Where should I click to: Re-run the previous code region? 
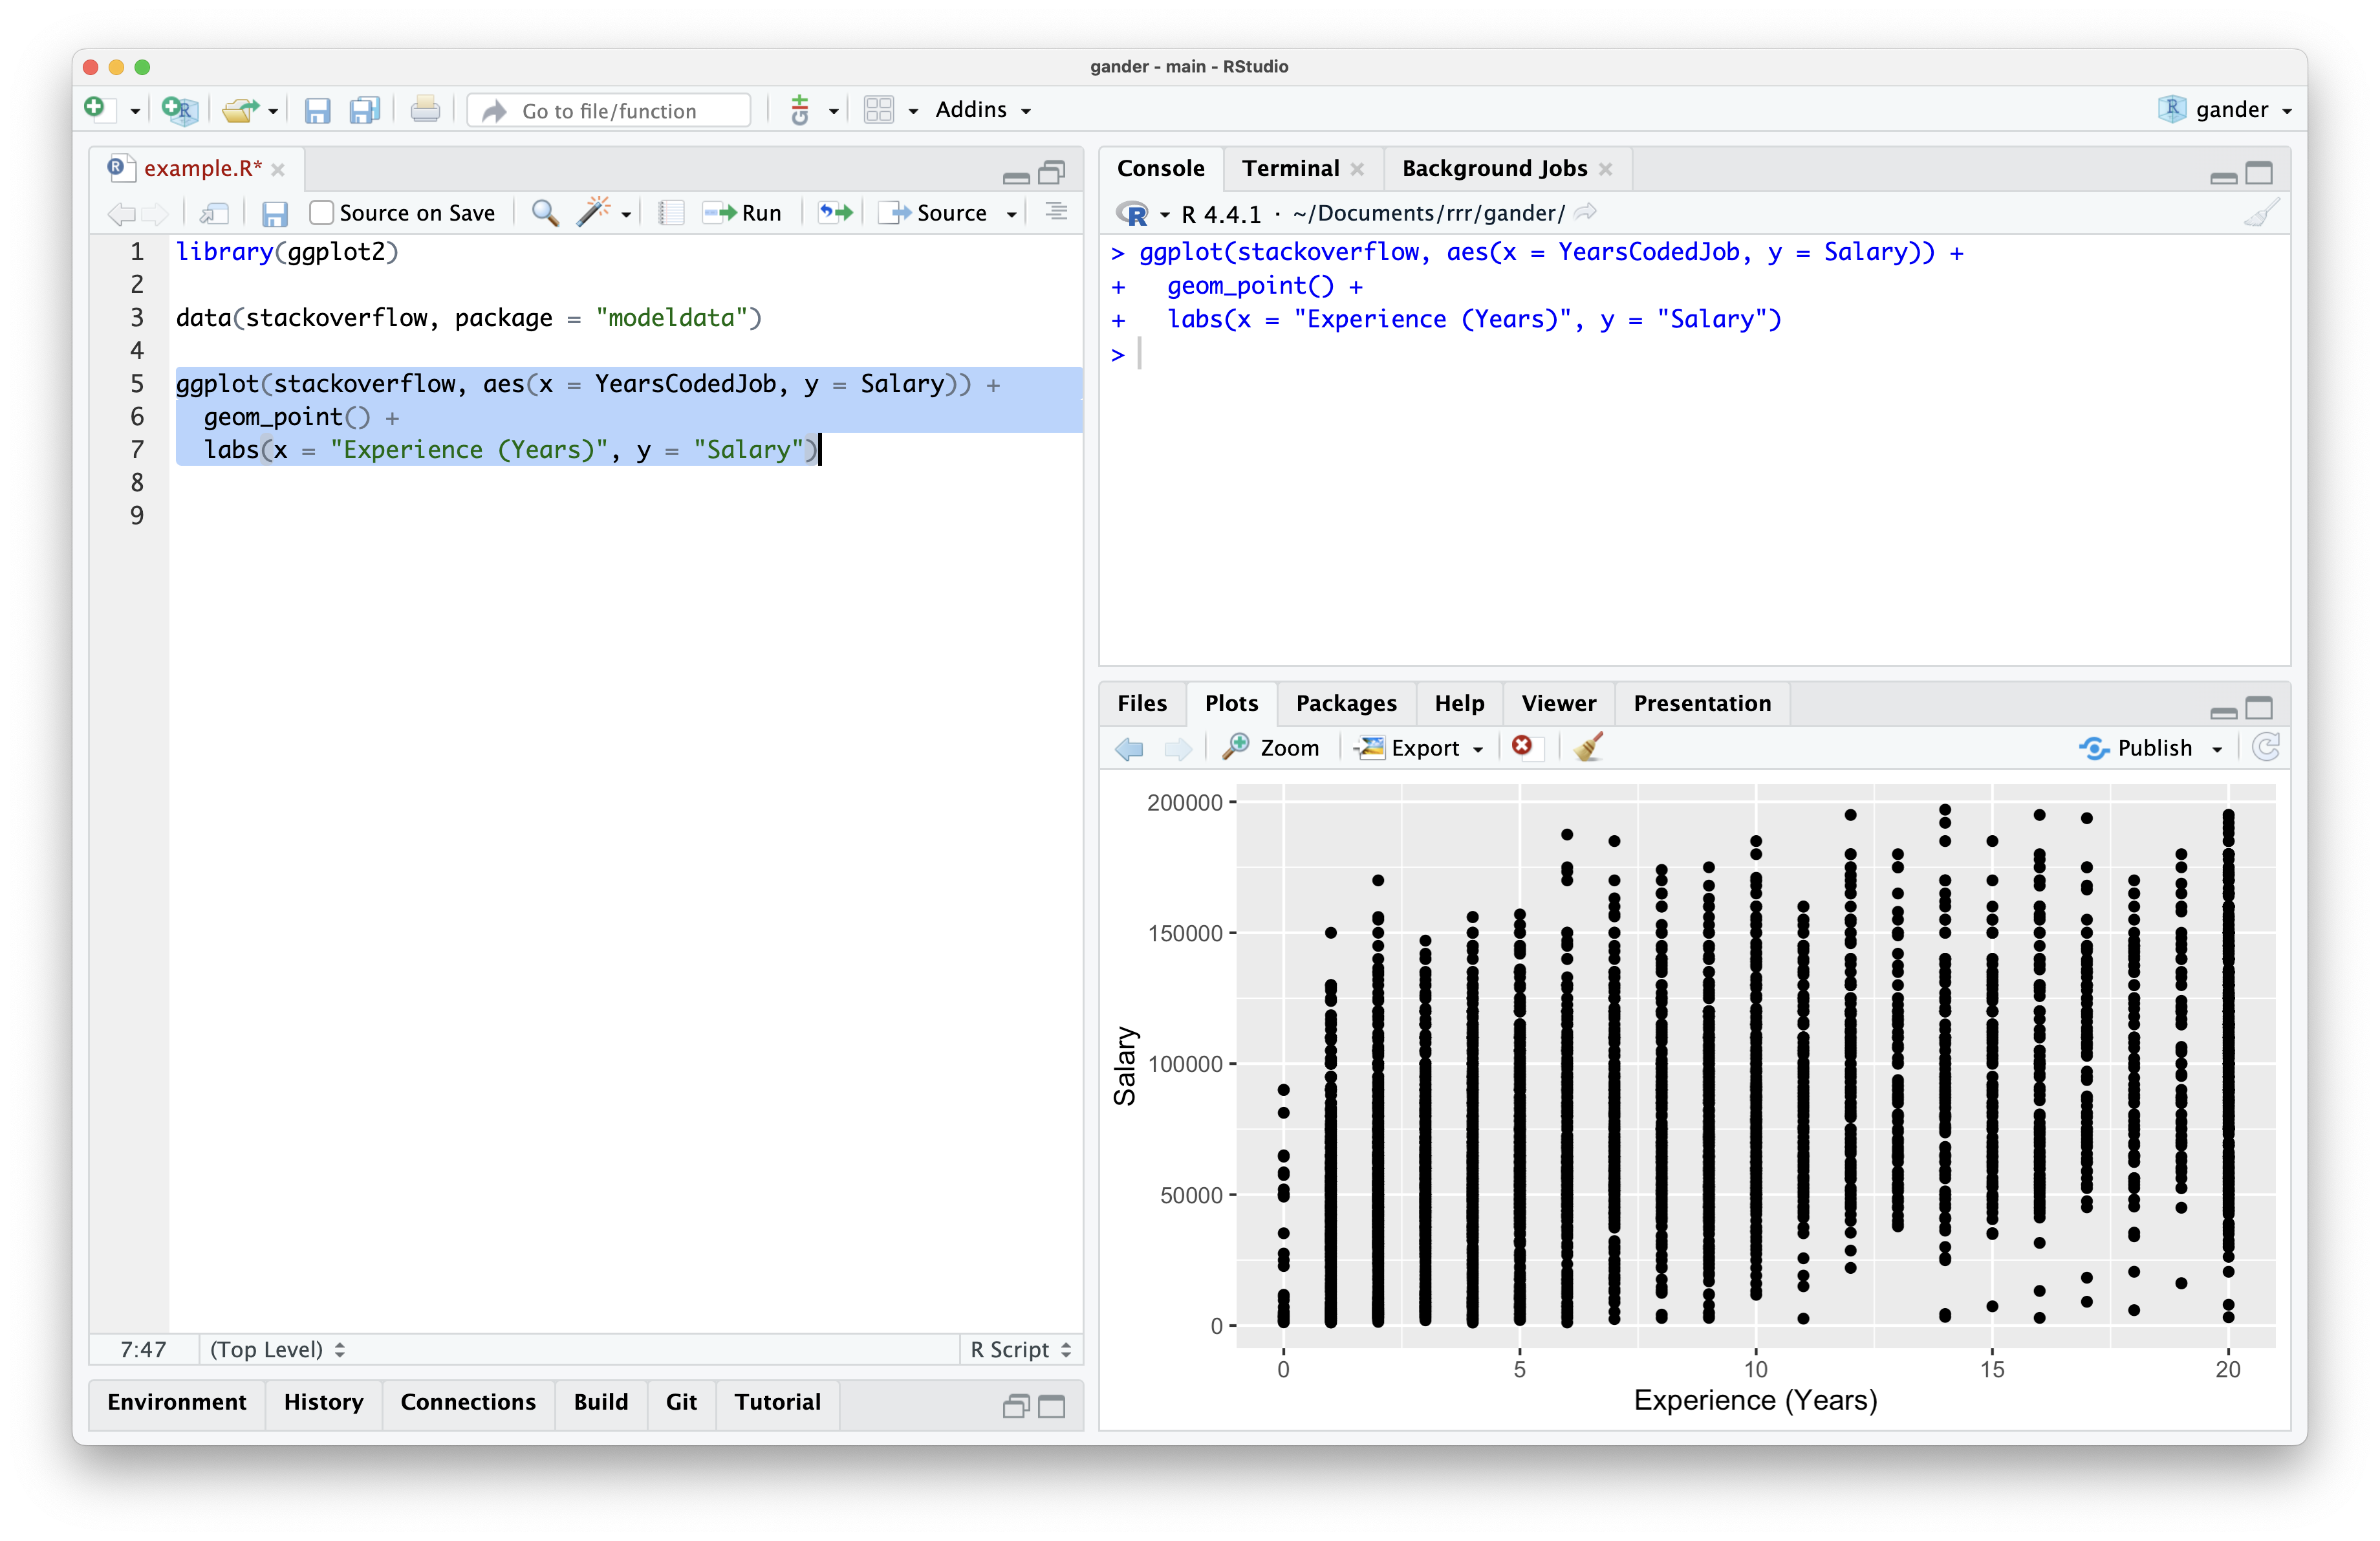coord(835,212)
